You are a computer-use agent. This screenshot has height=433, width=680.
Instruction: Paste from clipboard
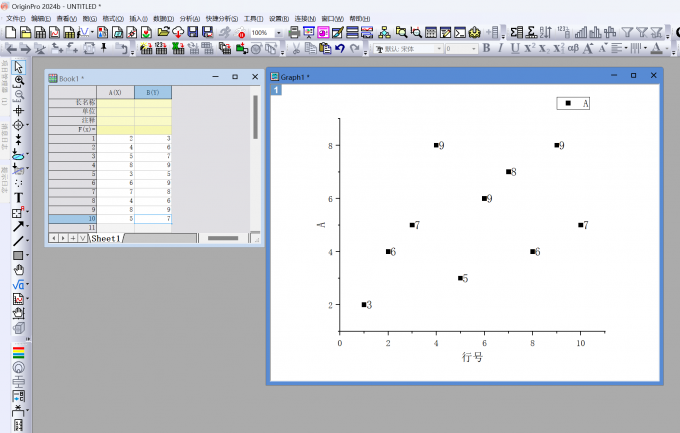[325, 48]
